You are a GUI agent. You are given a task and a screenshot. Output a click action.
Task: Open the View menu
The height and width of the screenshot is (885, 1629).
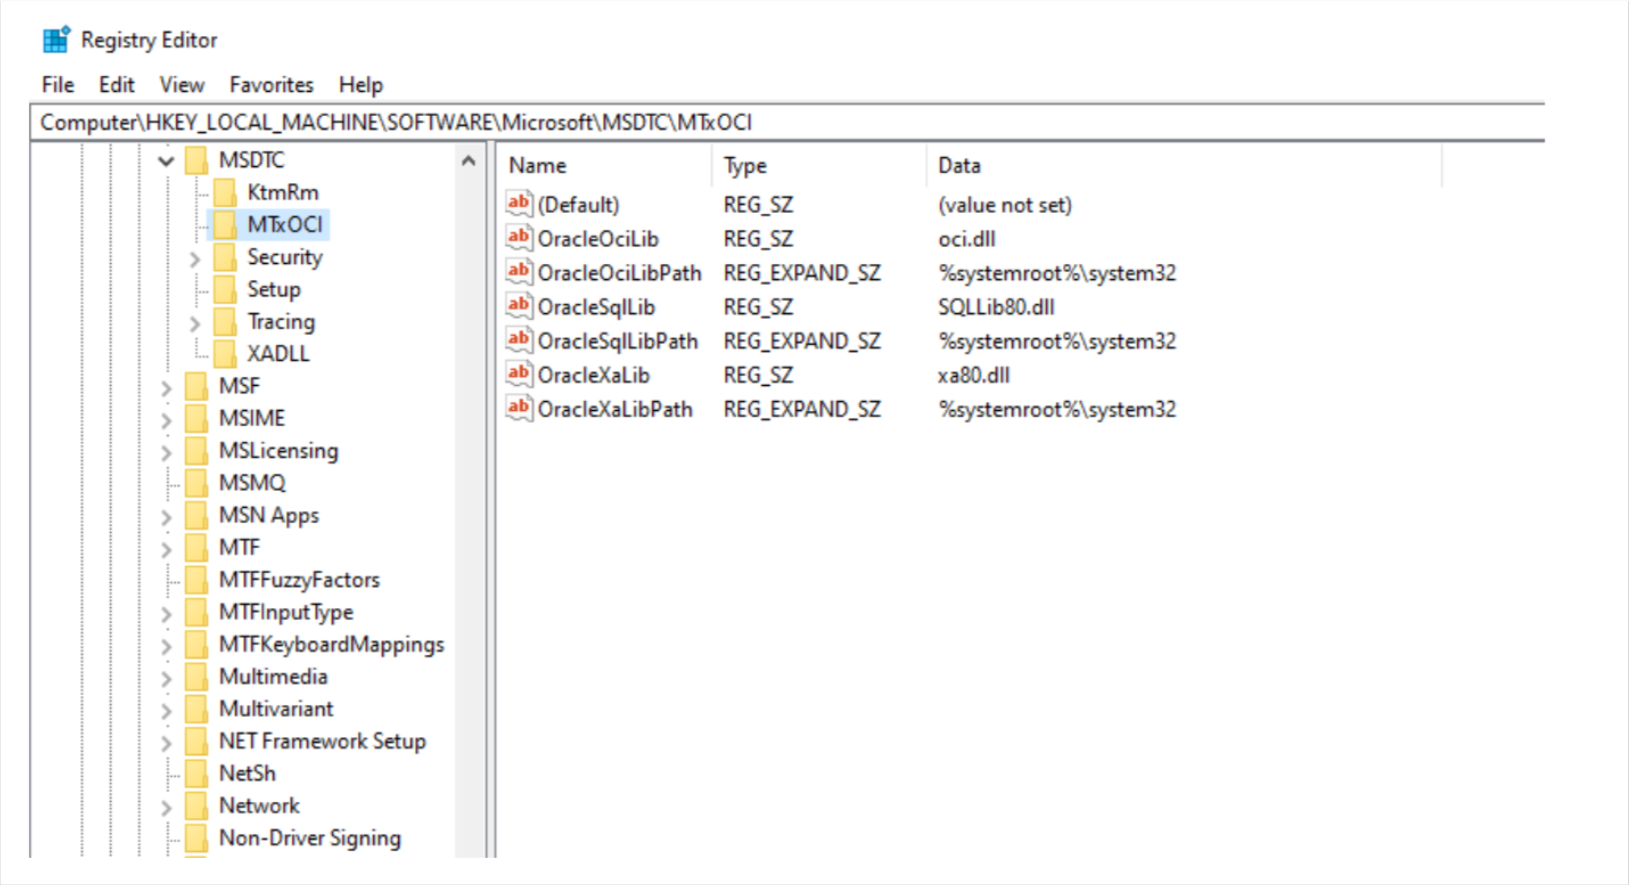tap(181, 85)
